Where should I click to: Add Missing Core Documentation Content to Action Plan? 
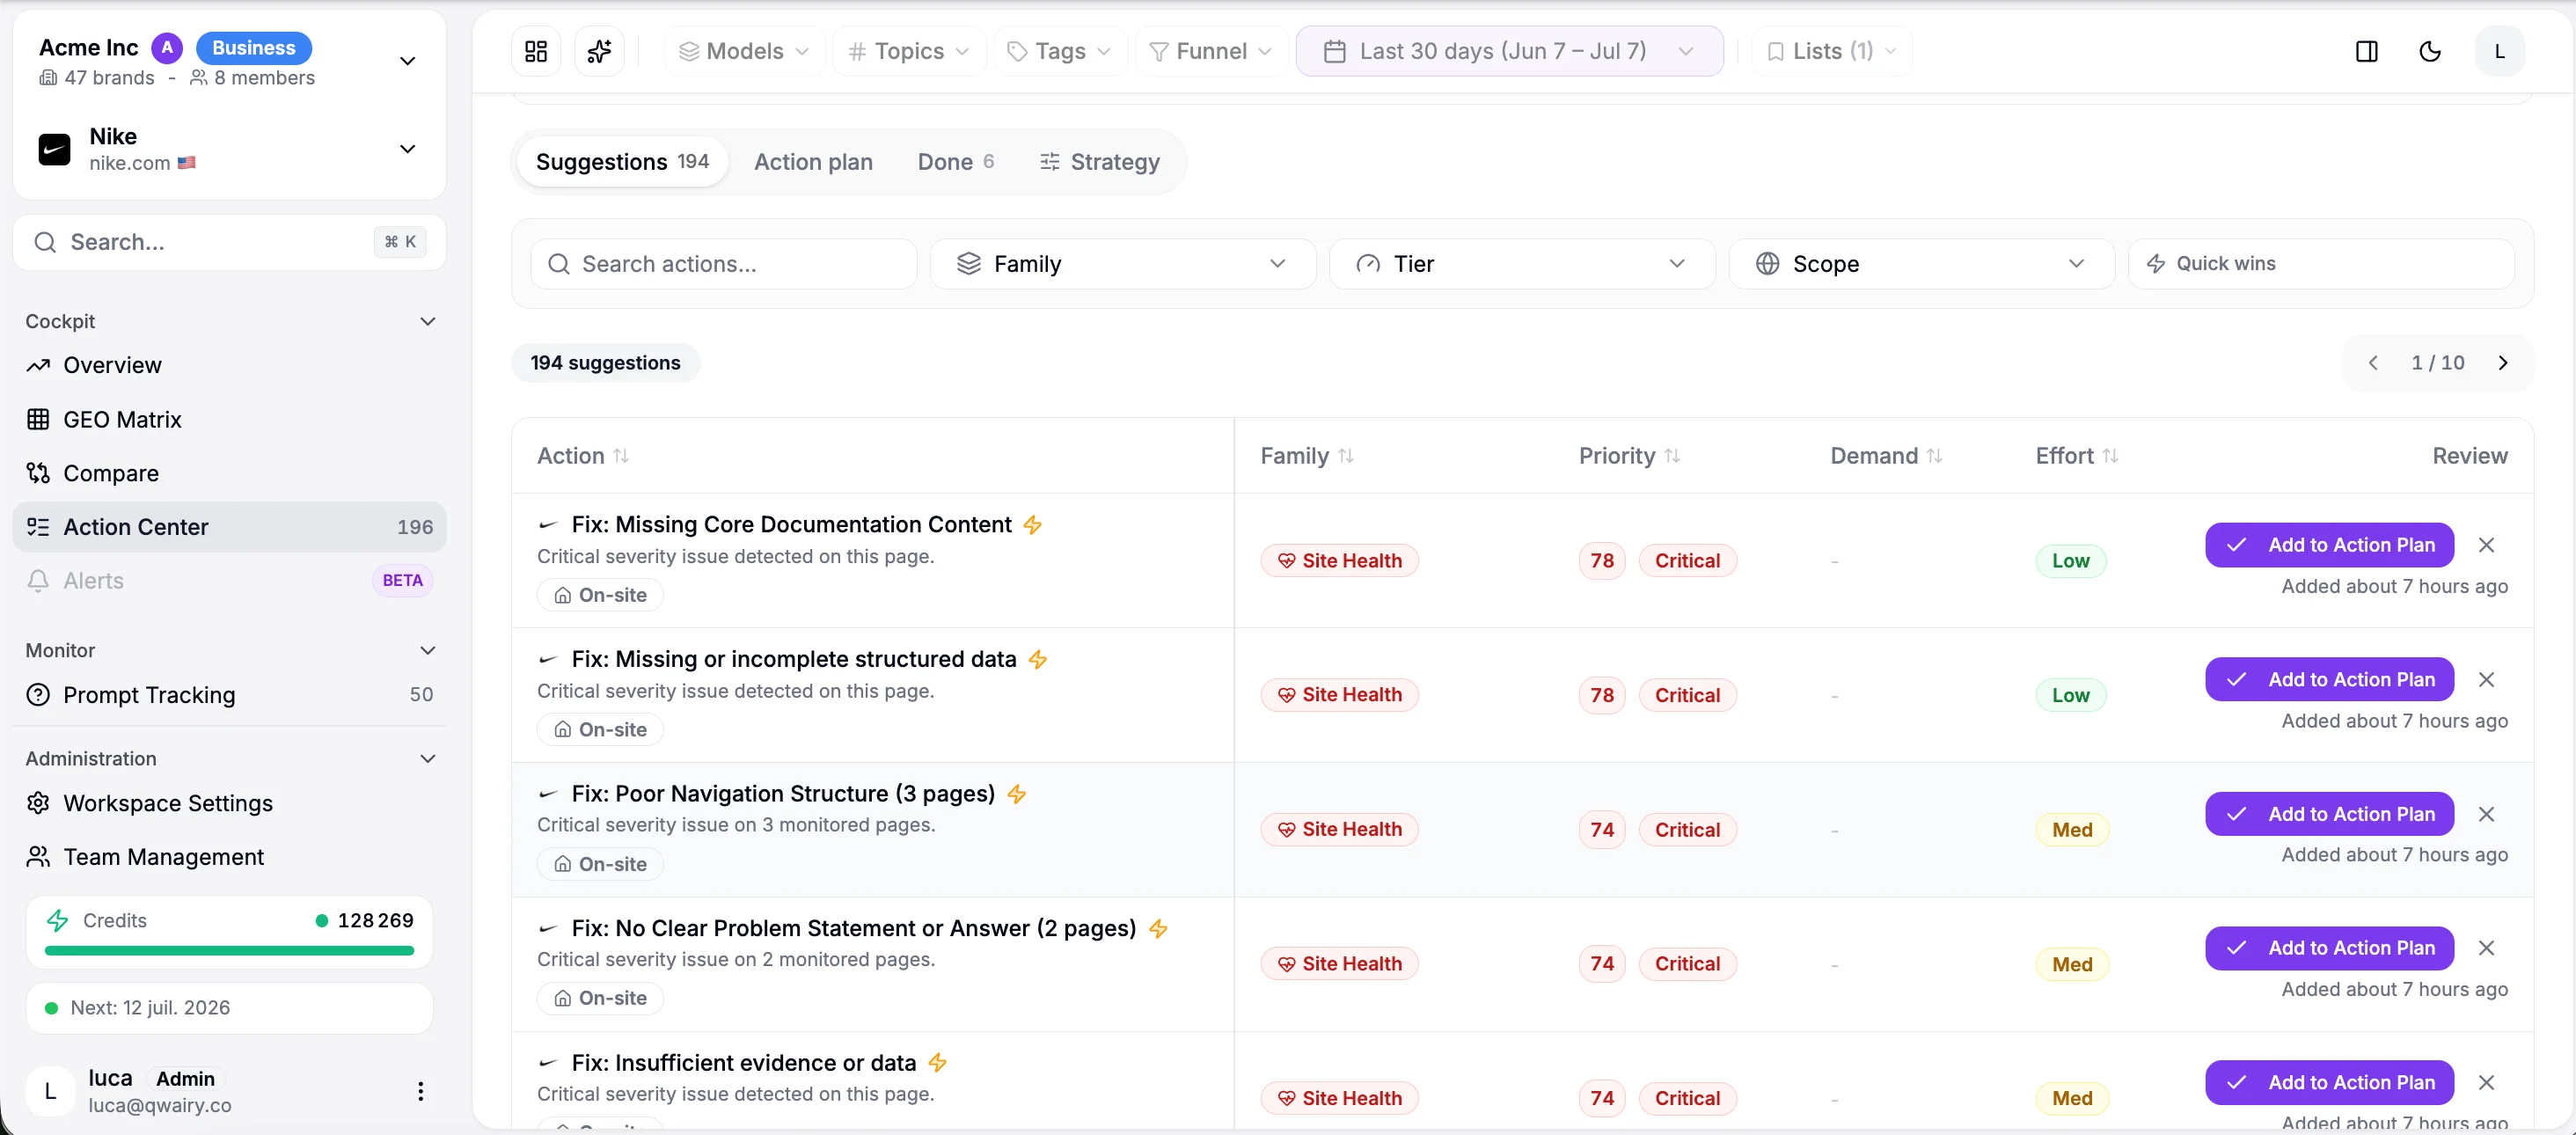tap(2329, 545)
